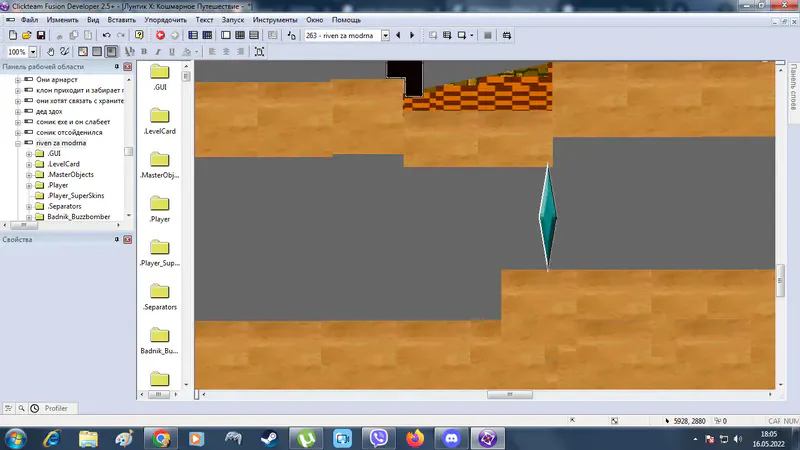The width and height of the screenshot is (800, 450).
Task: Click the red run/stop application icon
Action: tap(160, 35)
